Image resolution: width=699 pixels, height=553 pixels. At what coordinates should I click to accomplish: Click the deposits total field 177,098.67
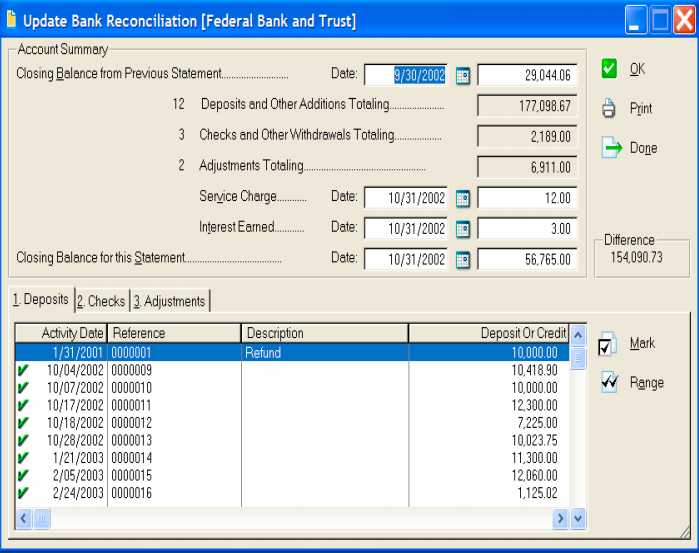527,106
